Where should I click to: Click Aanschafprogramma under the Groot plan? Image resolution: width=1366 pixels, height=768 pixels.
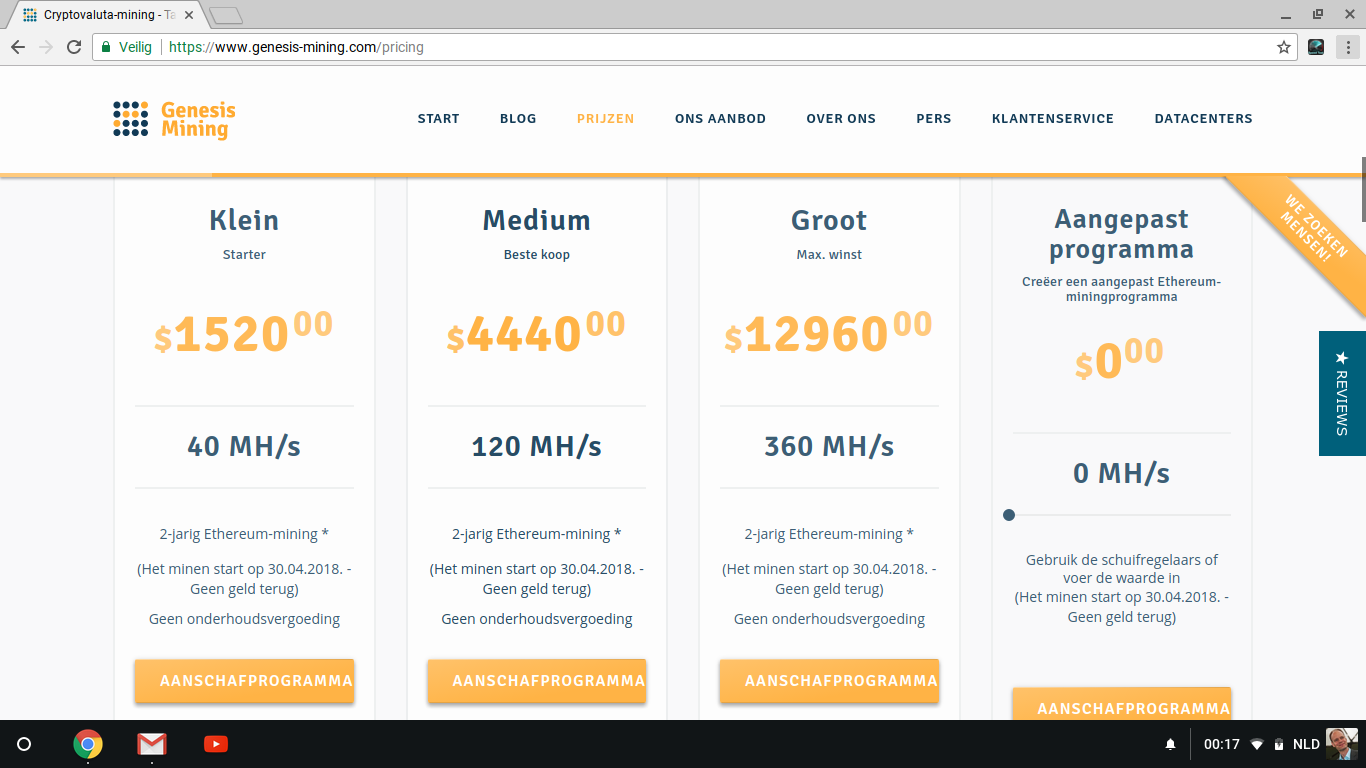coord(829,681)
